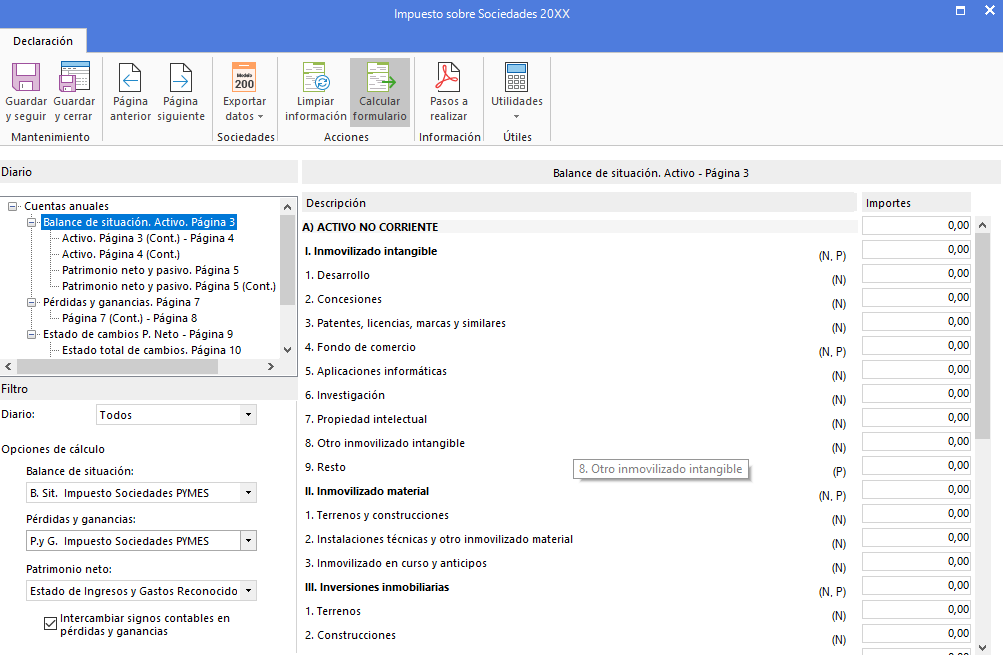Open Pasos a realizar PDF icon
This screenshot has width=1003, height=658.
click(448, 77)
